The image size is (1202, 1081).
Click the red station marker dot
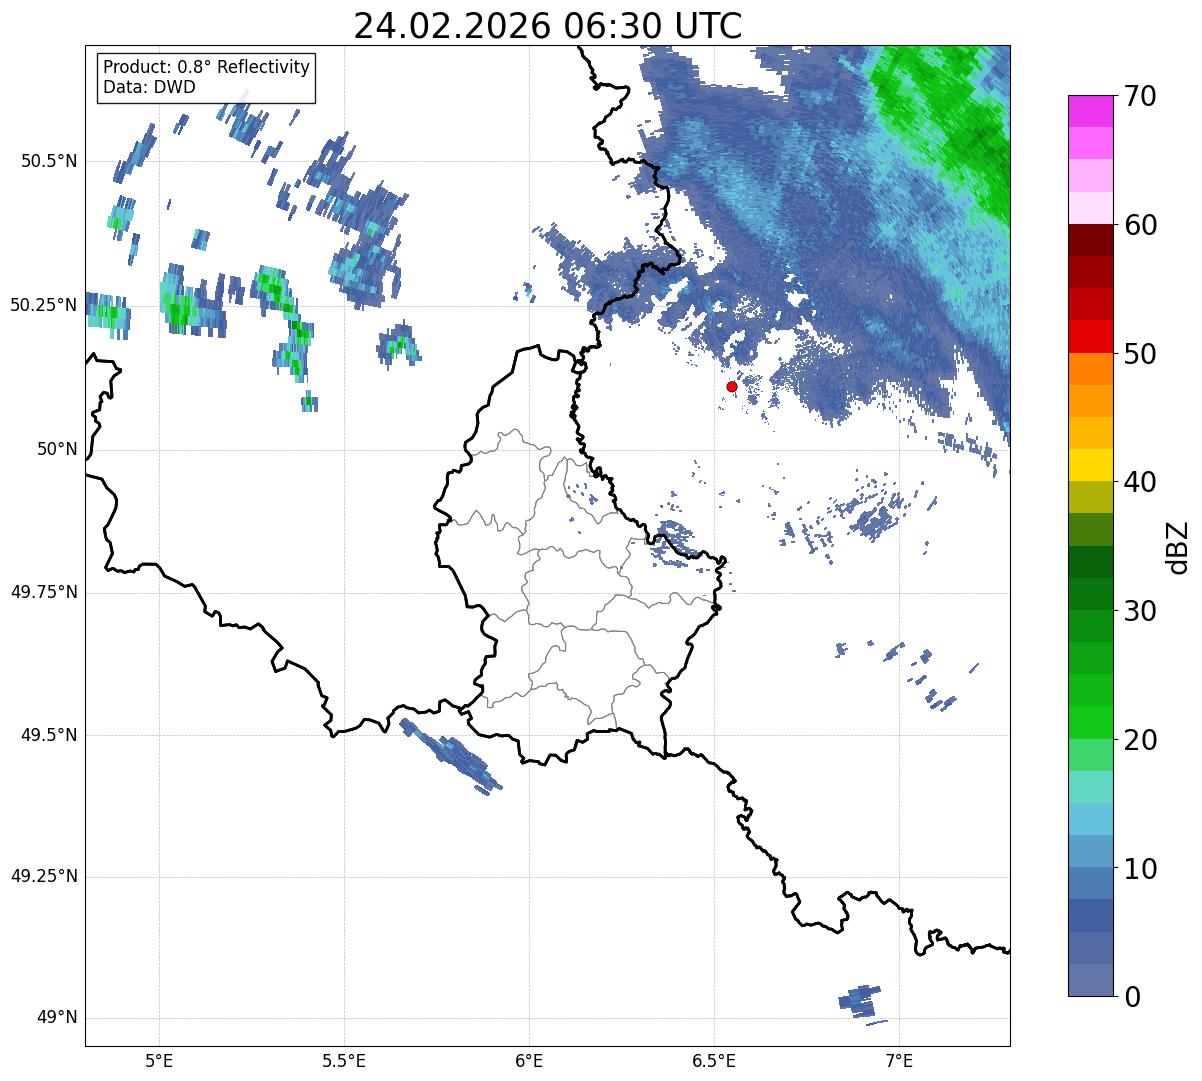point(732,386)
